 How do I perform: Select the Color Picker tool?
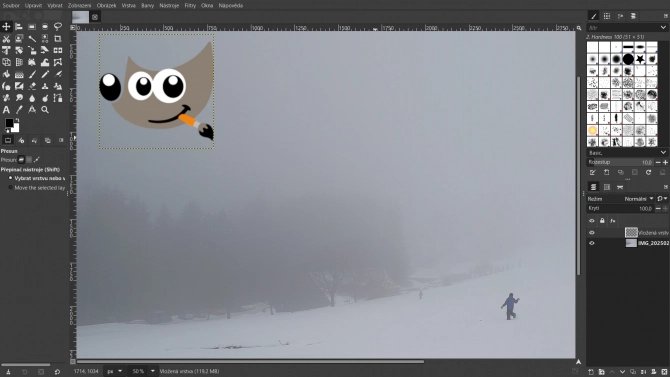click(x=19, y=110)
